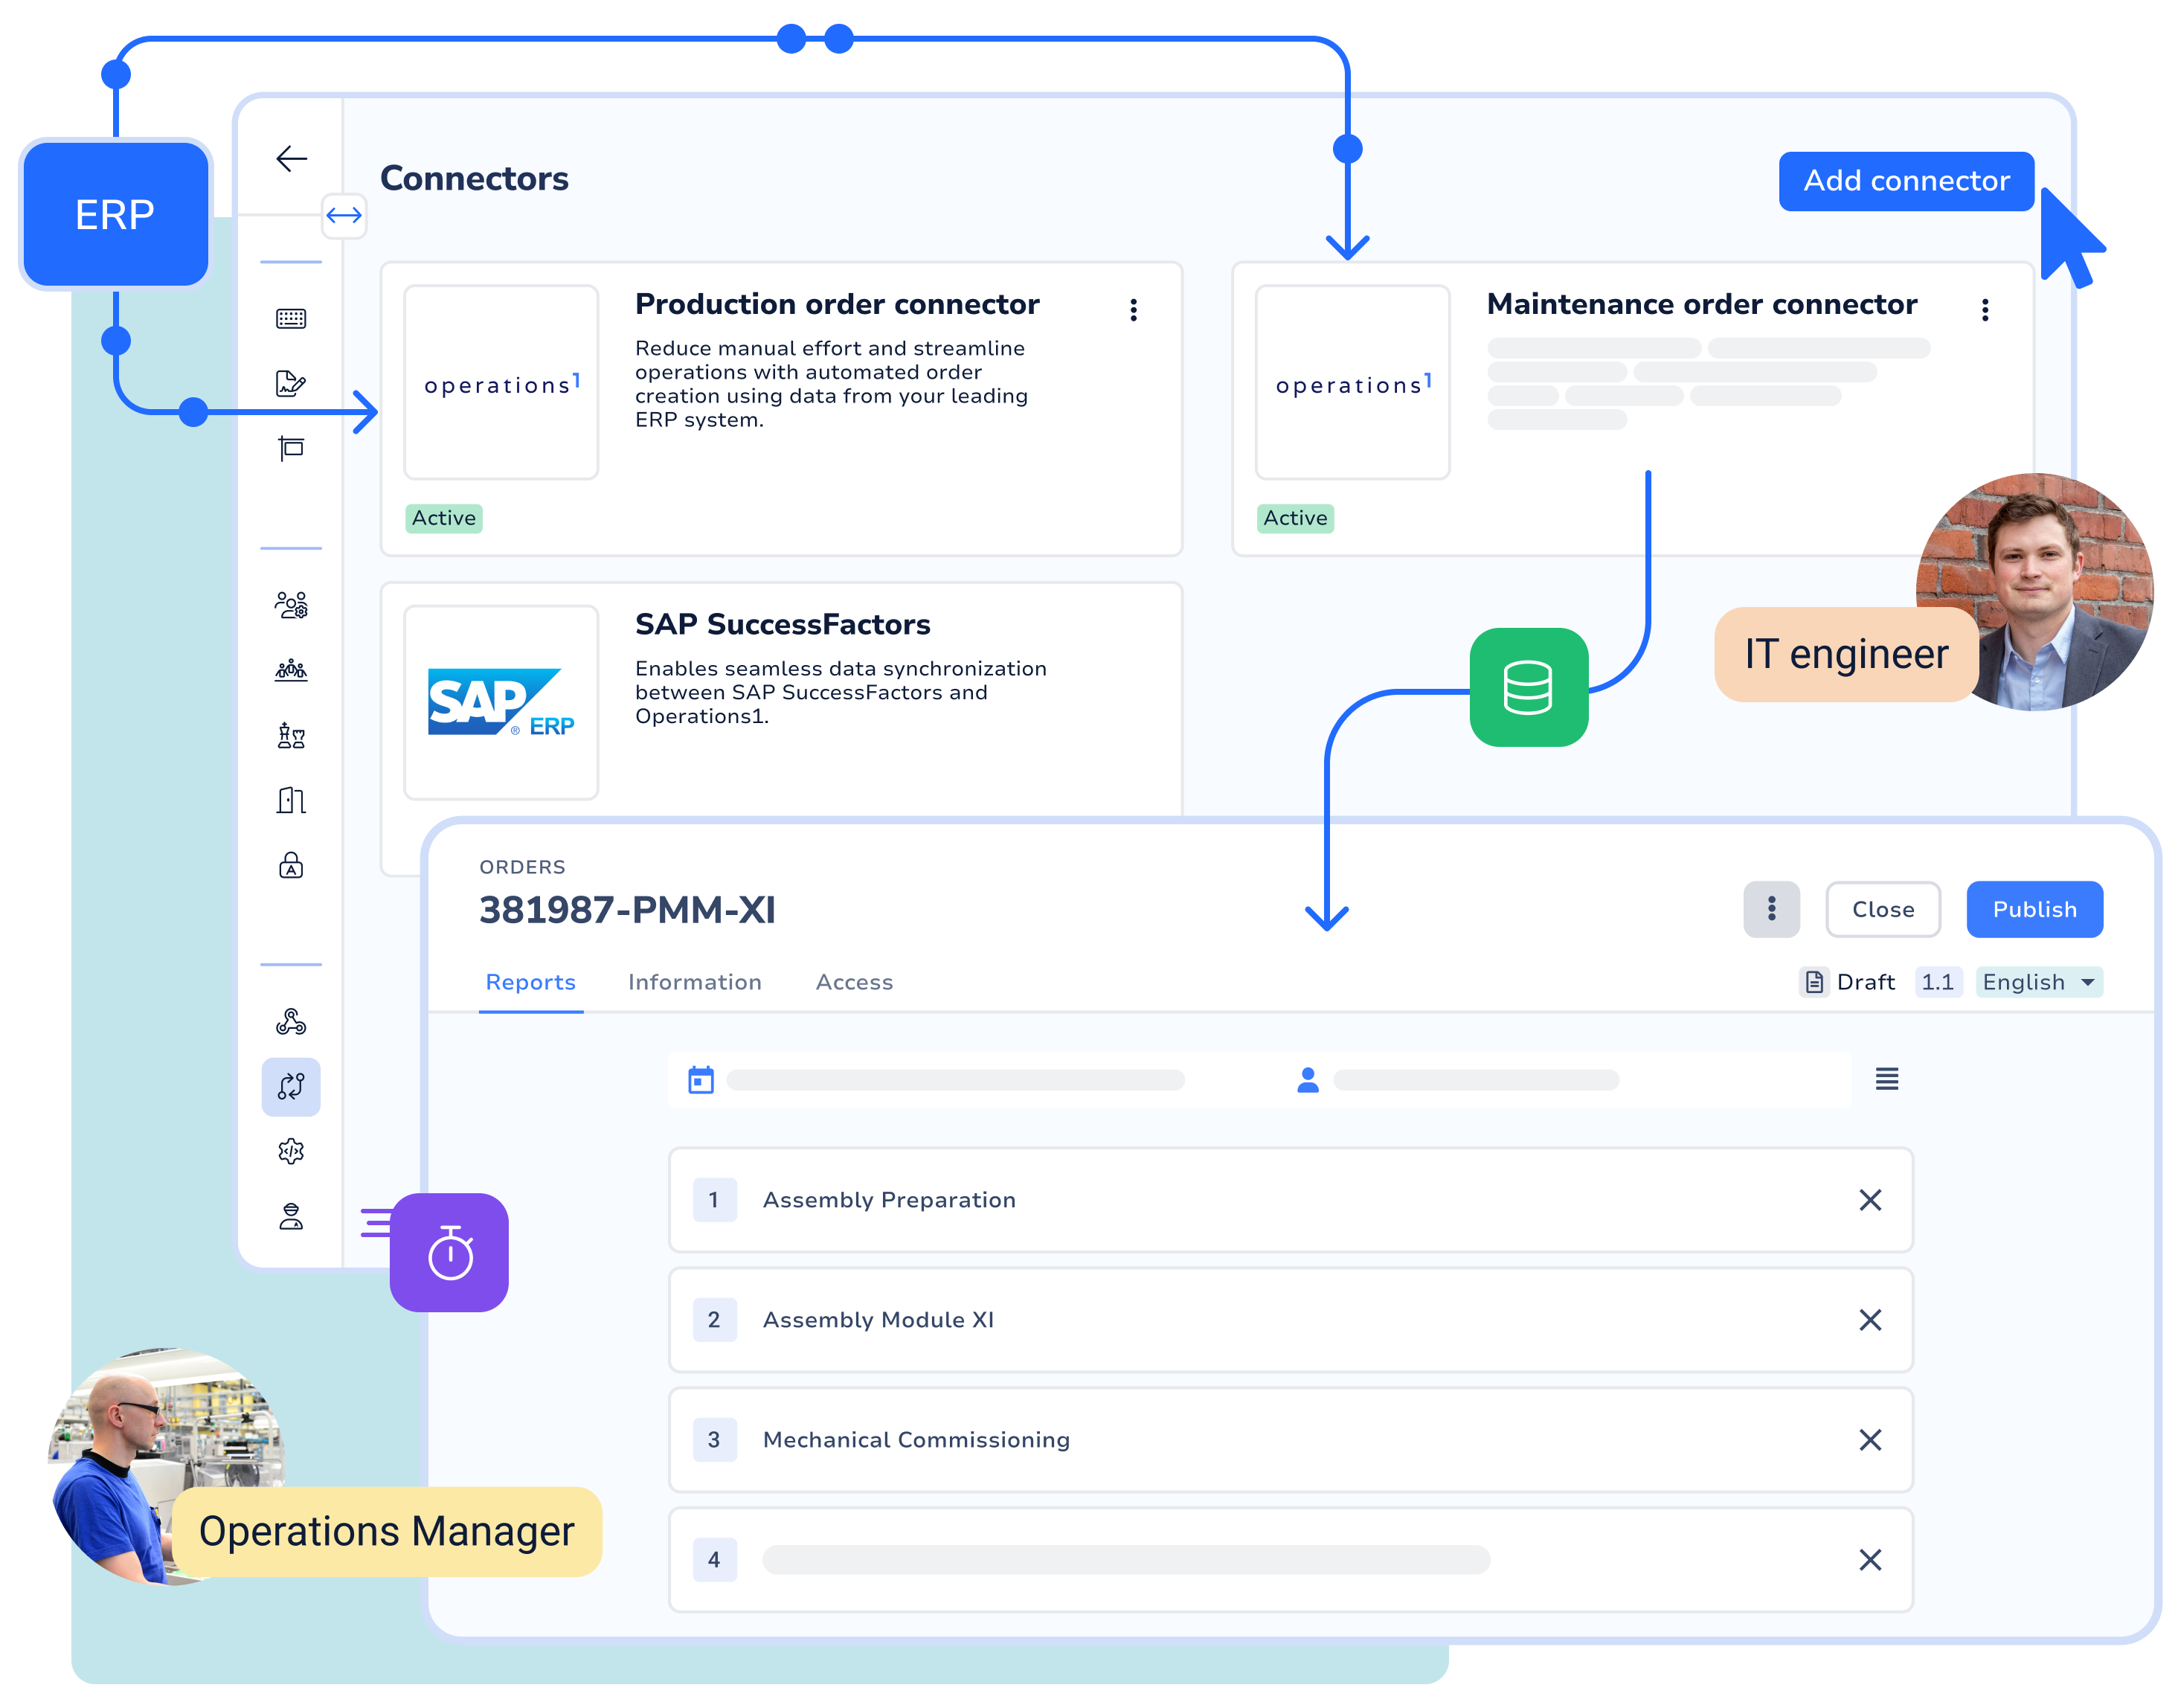The width and height of the screenshot is (2178, 1708).
Task: Switch to the Access tab
Action: [x=853, y=981]
